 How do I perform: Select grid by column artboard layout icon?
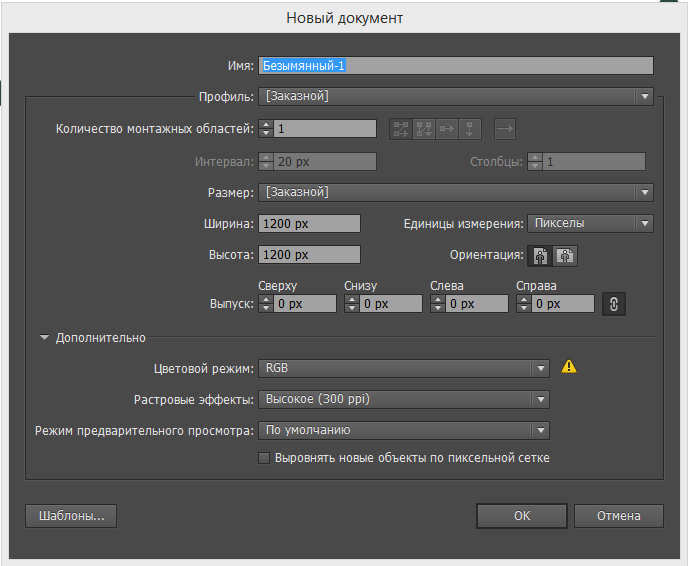click(424, 129)
